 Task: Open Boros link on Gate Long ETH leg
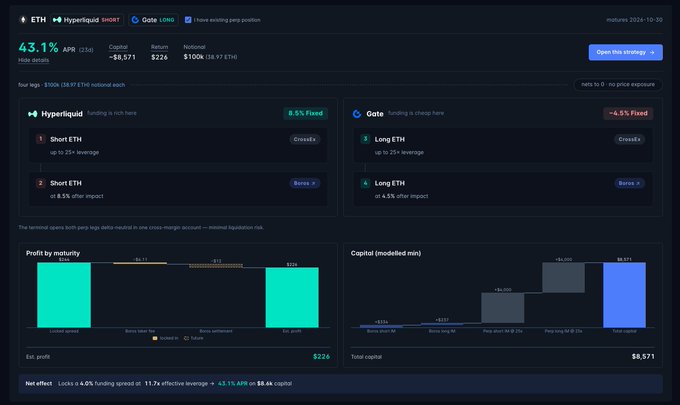point(629,183)
